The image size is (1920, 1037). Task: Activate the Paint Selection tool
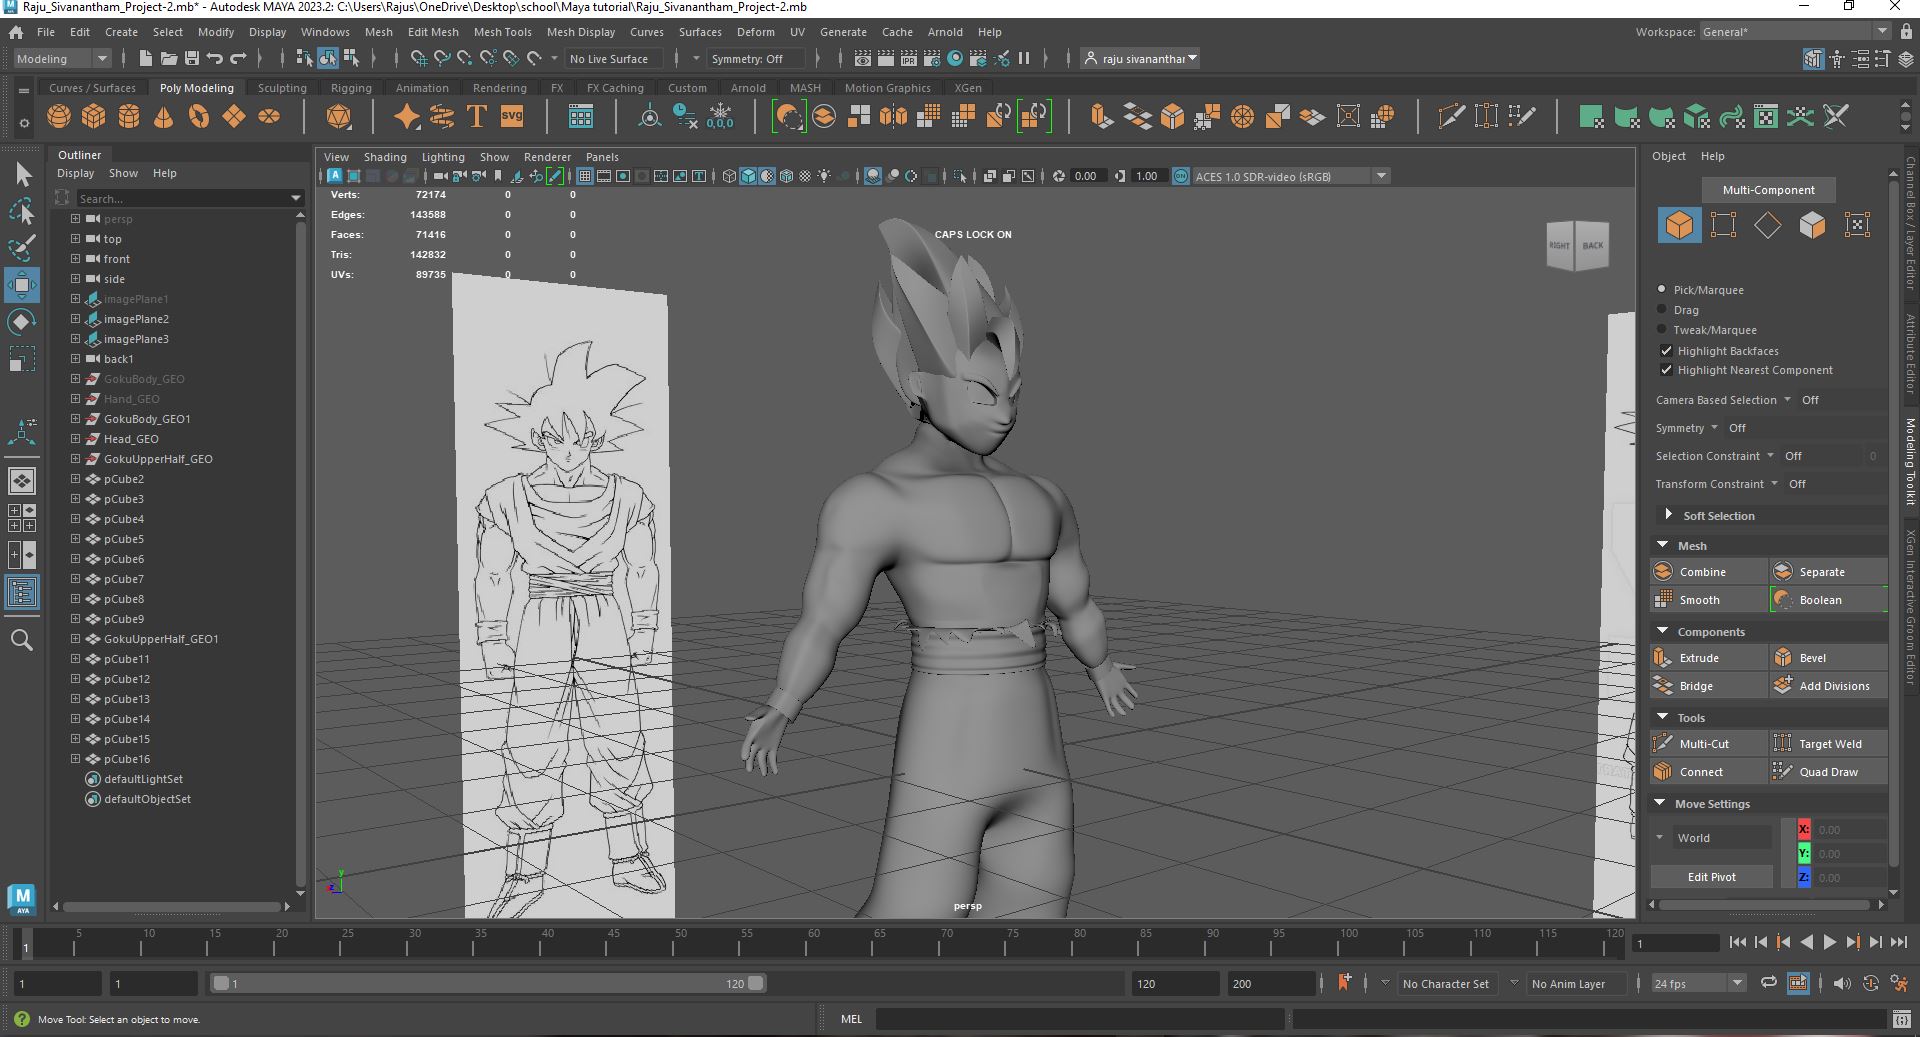tap(22, 247)
